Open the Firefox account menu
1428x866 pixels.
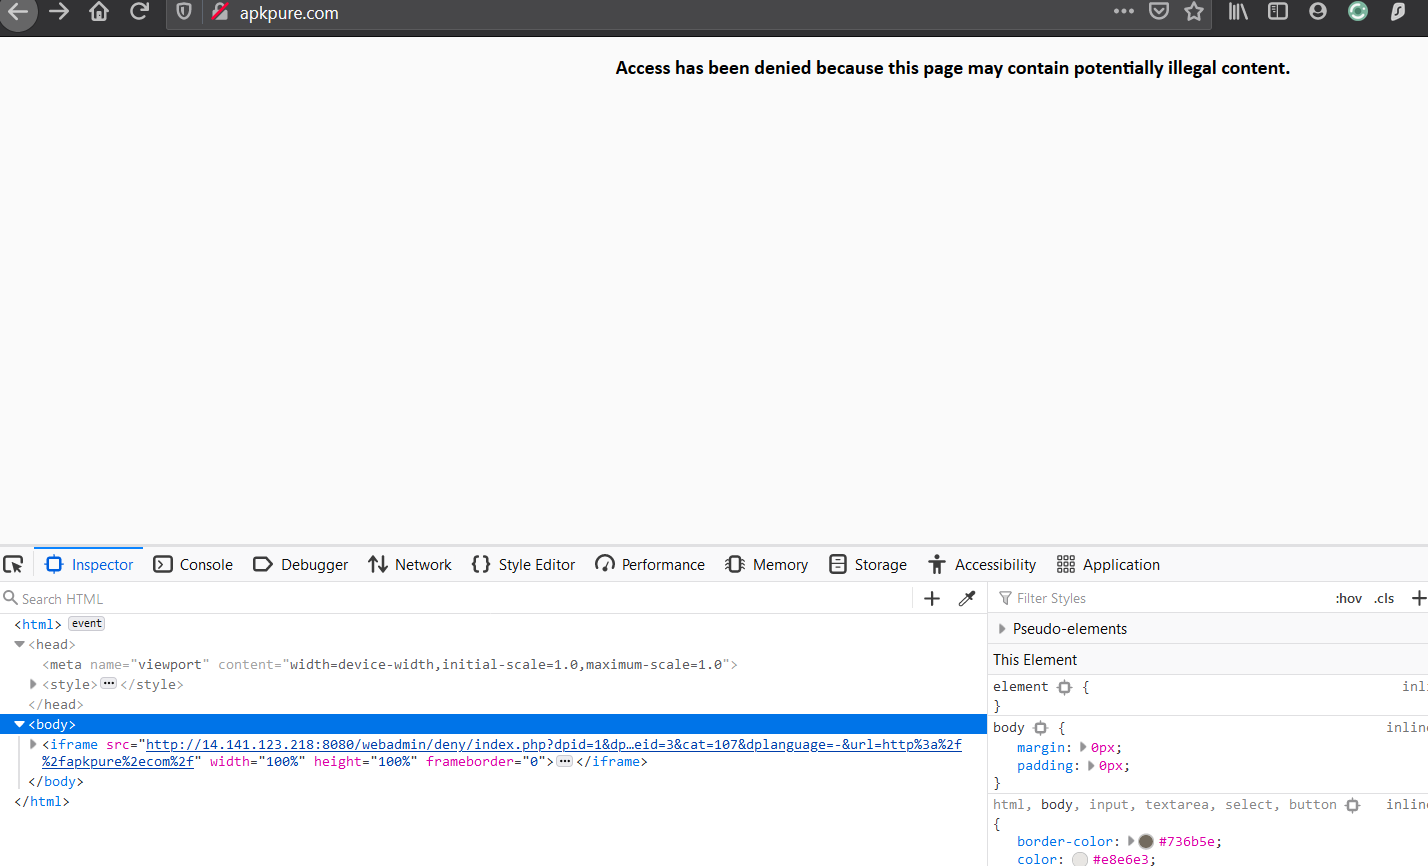[1317, 12]
